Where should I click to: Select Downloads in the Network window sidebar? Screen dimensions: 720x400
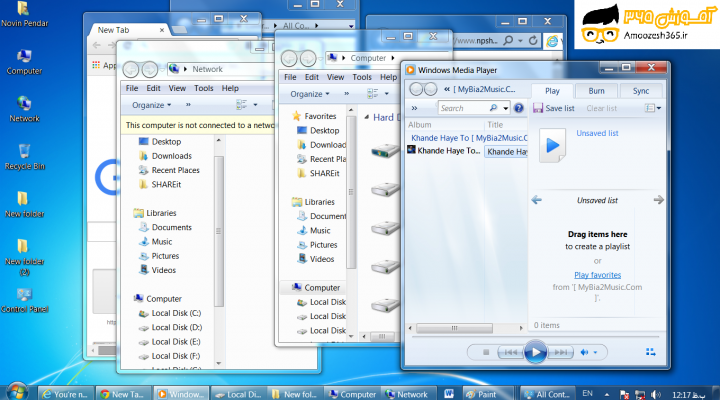pyautogui.click(x=172, y=156)
